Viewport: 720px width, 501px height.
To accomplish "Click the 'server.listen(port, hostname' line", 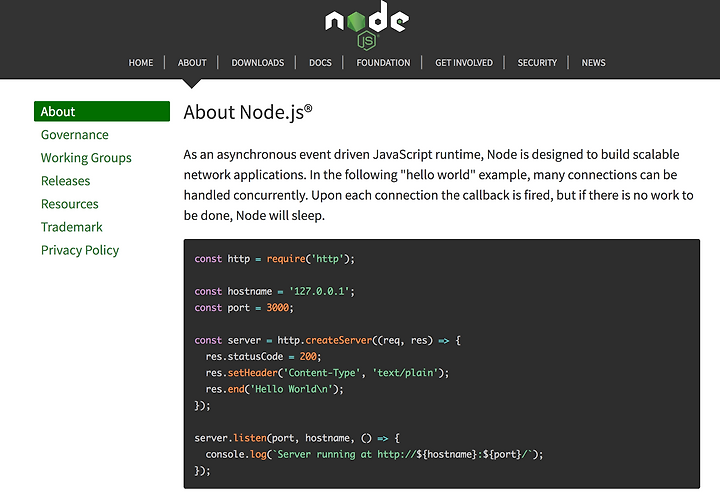I will click(297, 438).
